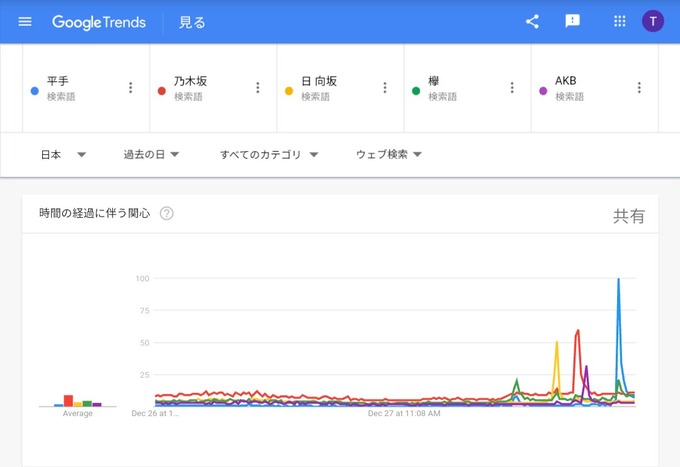Open more options for 平手 term
The image size is (680, 467).
tap(130, 88)
